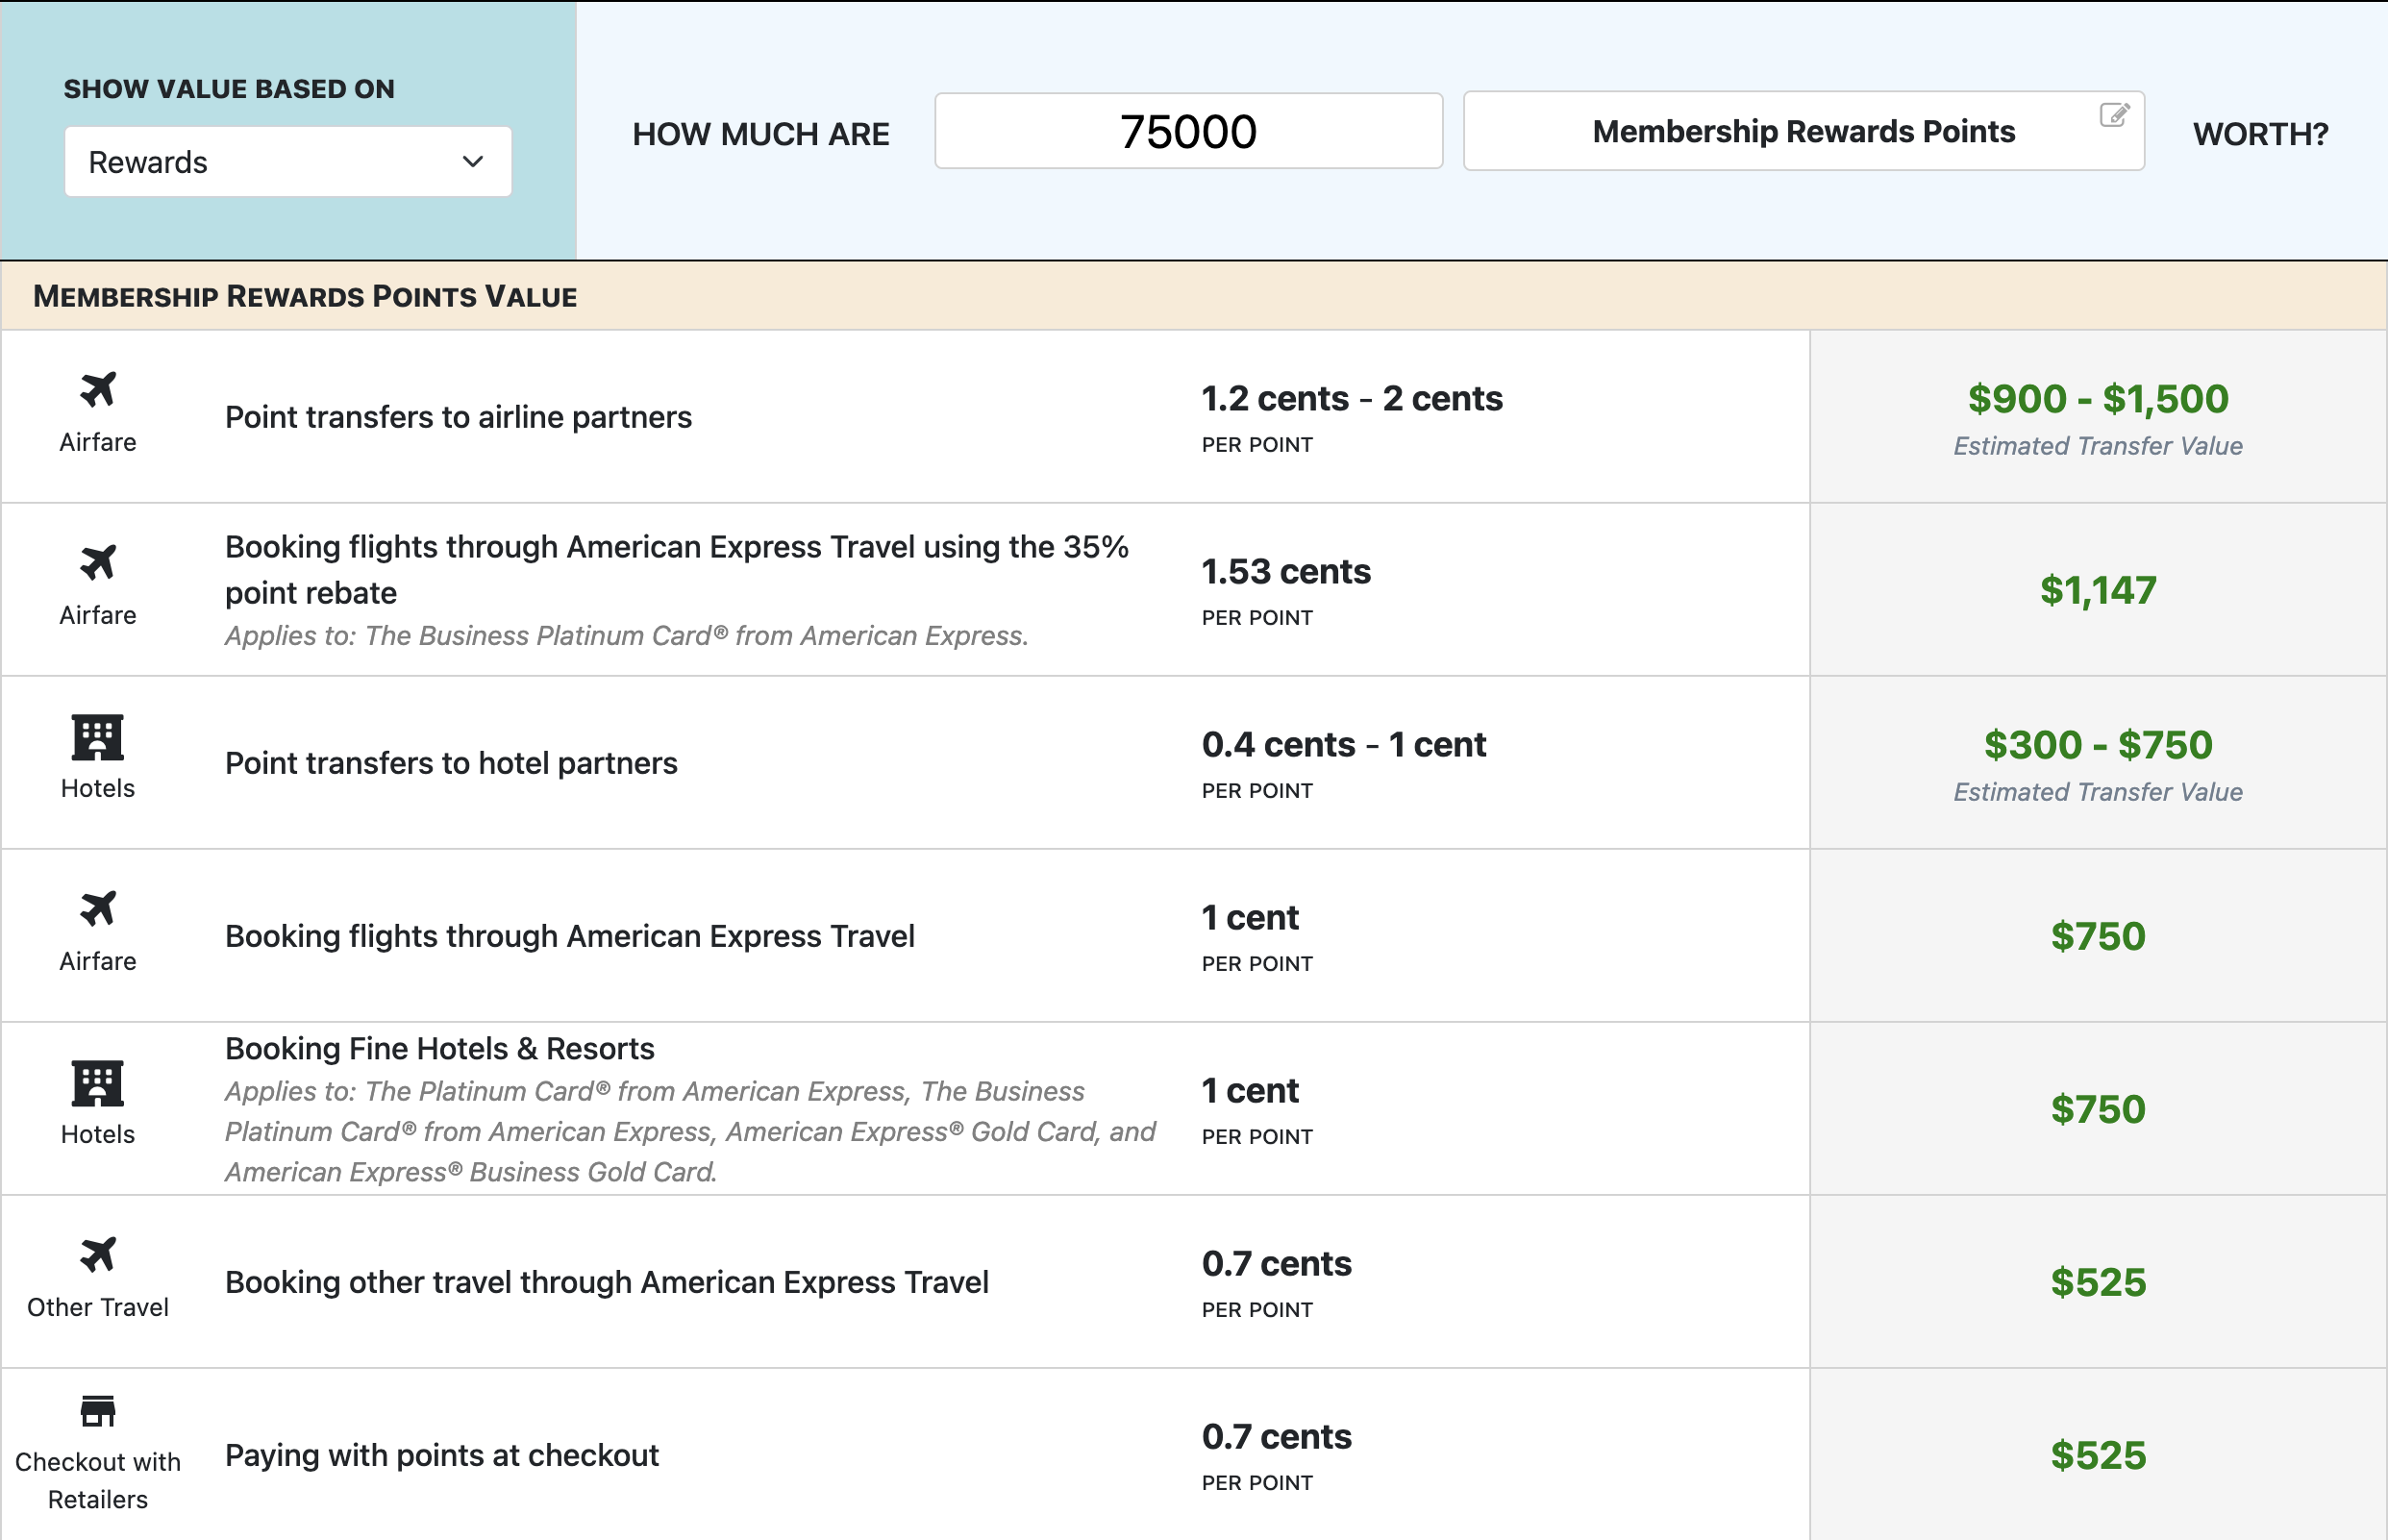Click 'Estimated Transfer Value' under $900 - $1,500
Viewport: 2388px width, 1540px height.
[x=2098, y=446]
